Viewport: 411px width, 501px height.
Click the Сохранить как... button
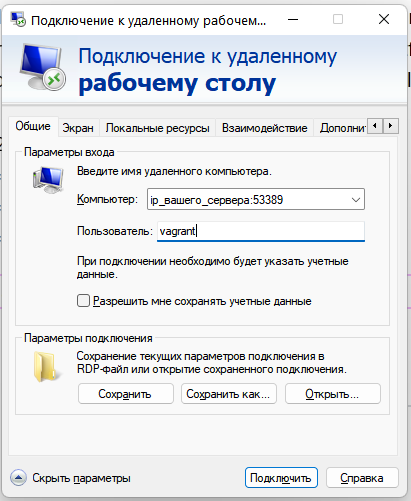(x=229, y=394)
